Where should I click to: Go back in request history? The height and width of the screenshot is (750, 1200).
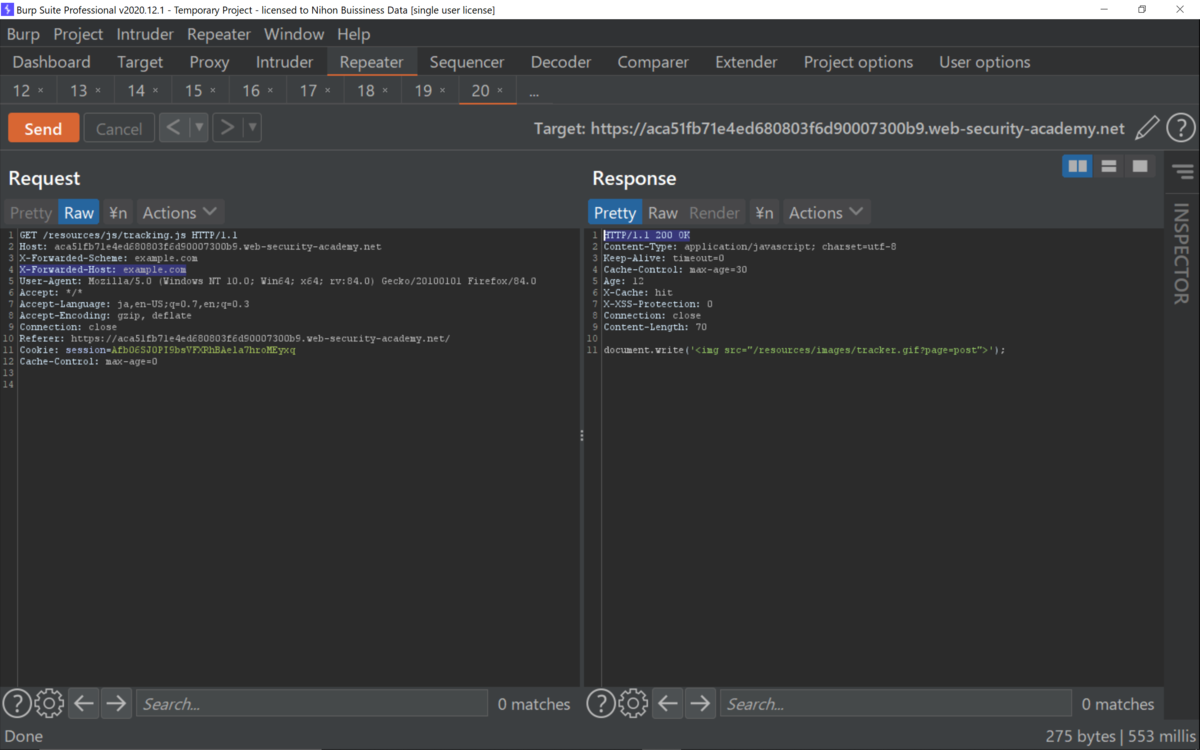(x=174, y=128)
